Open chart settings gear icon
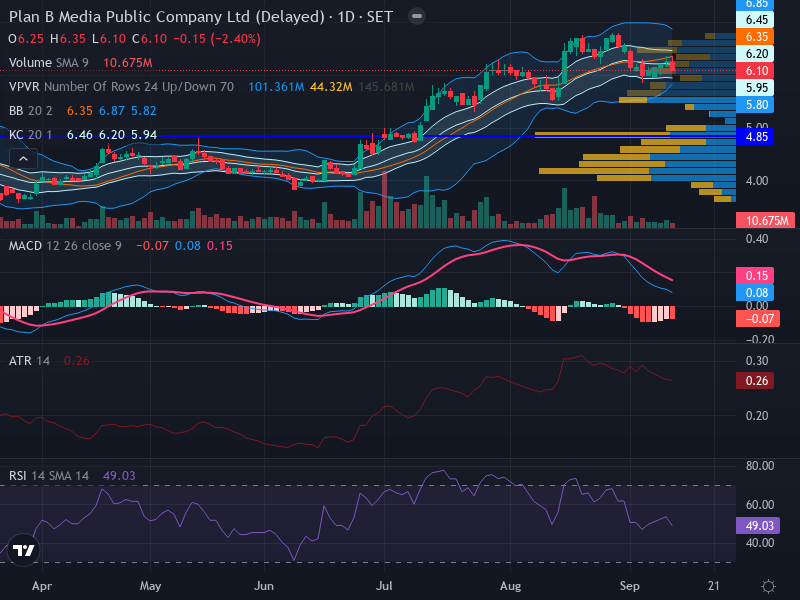This screenshot has width=800, height=600. point(768,586)
